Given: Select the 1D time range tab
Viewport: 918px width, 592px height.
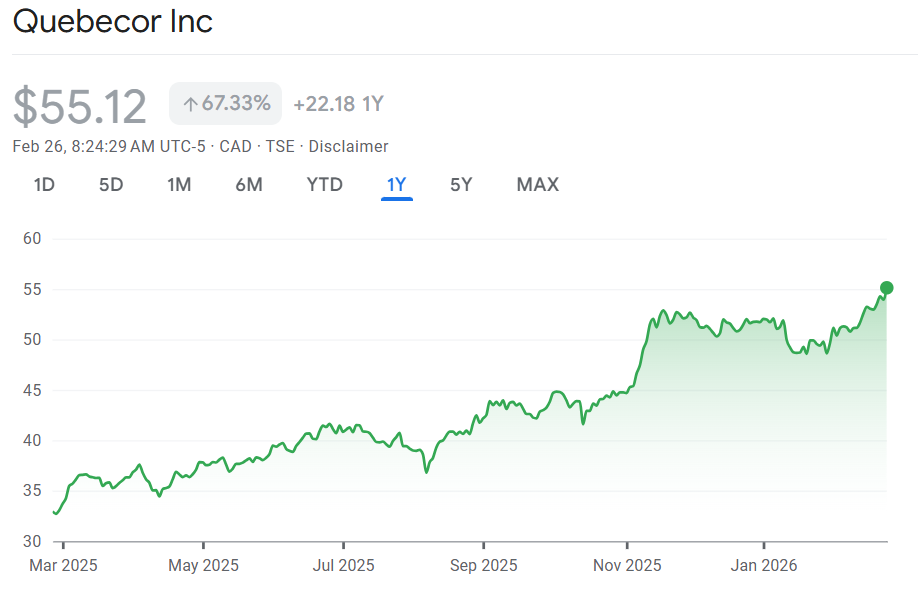Looking at the screenshot, I should [44, 184].
